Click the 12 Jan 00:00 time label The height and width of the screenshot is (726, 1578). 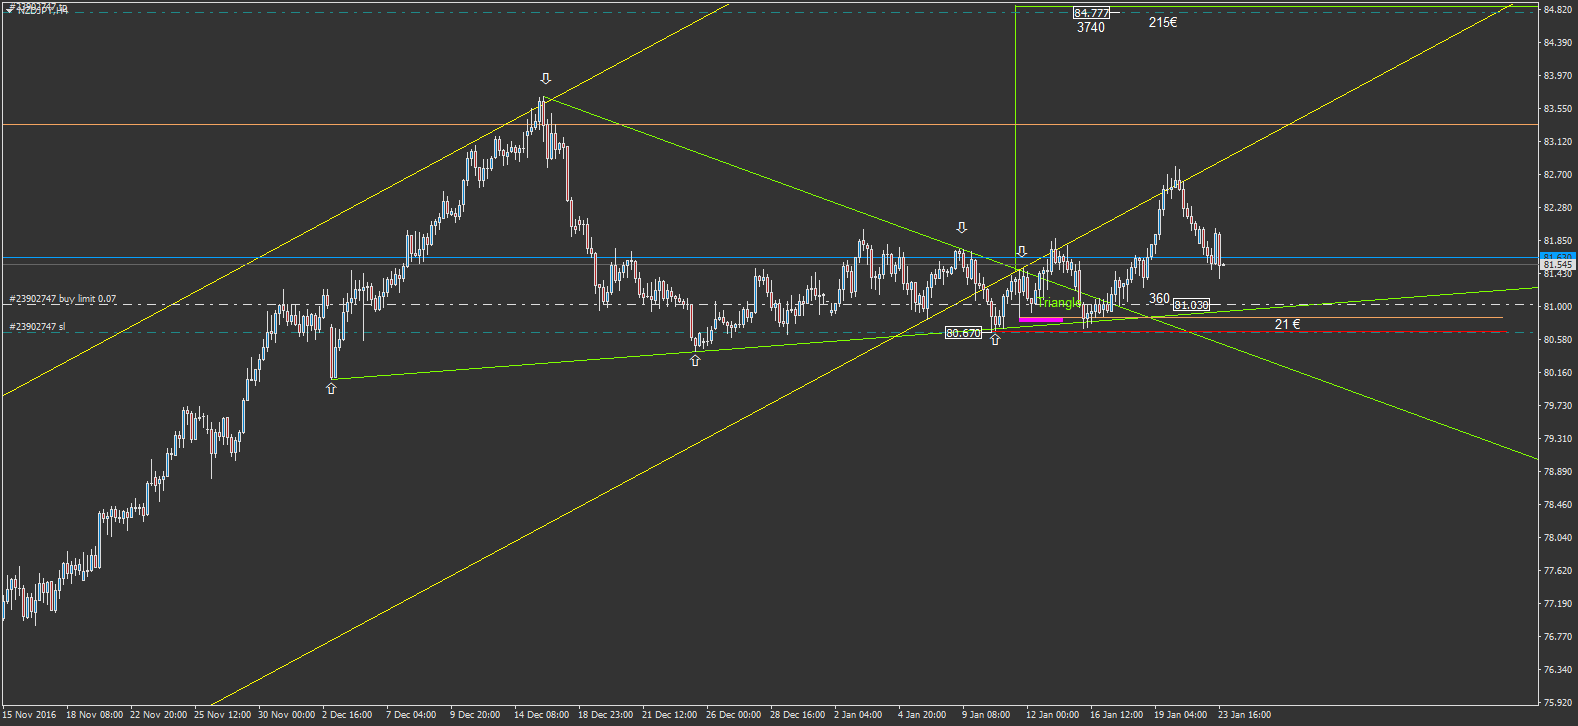point(1052,715)
